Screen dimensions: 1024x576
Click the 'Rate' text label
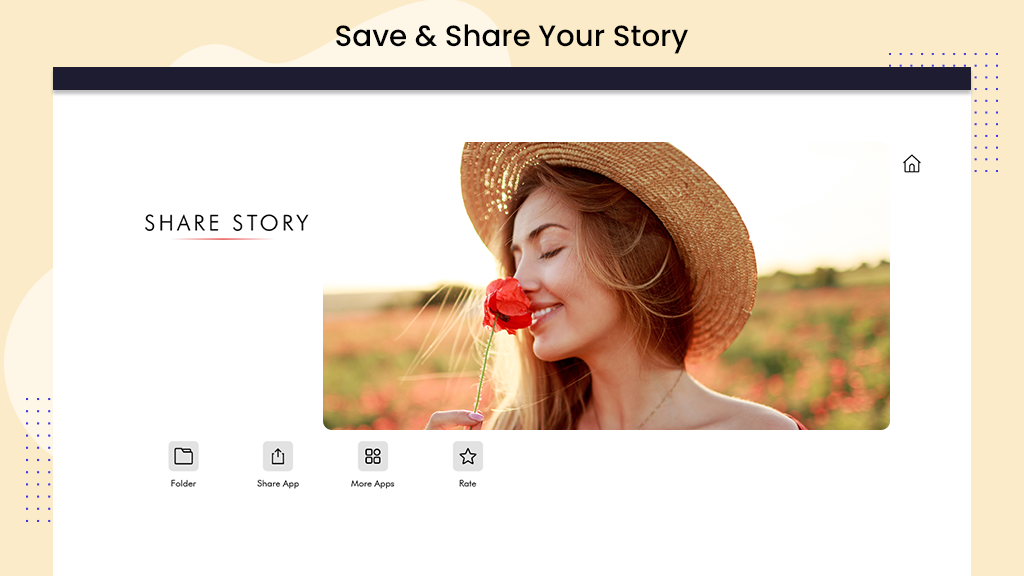coord(468,483)
